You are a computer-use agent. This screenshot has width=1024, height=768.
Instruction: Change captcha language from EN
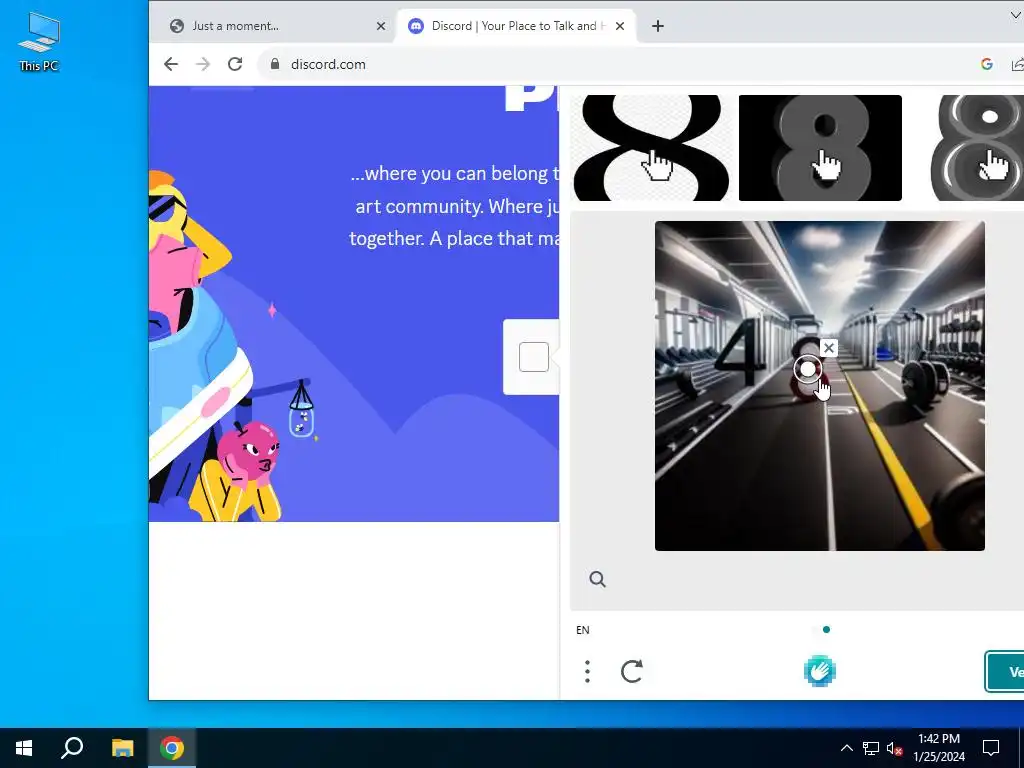point(583,630)
